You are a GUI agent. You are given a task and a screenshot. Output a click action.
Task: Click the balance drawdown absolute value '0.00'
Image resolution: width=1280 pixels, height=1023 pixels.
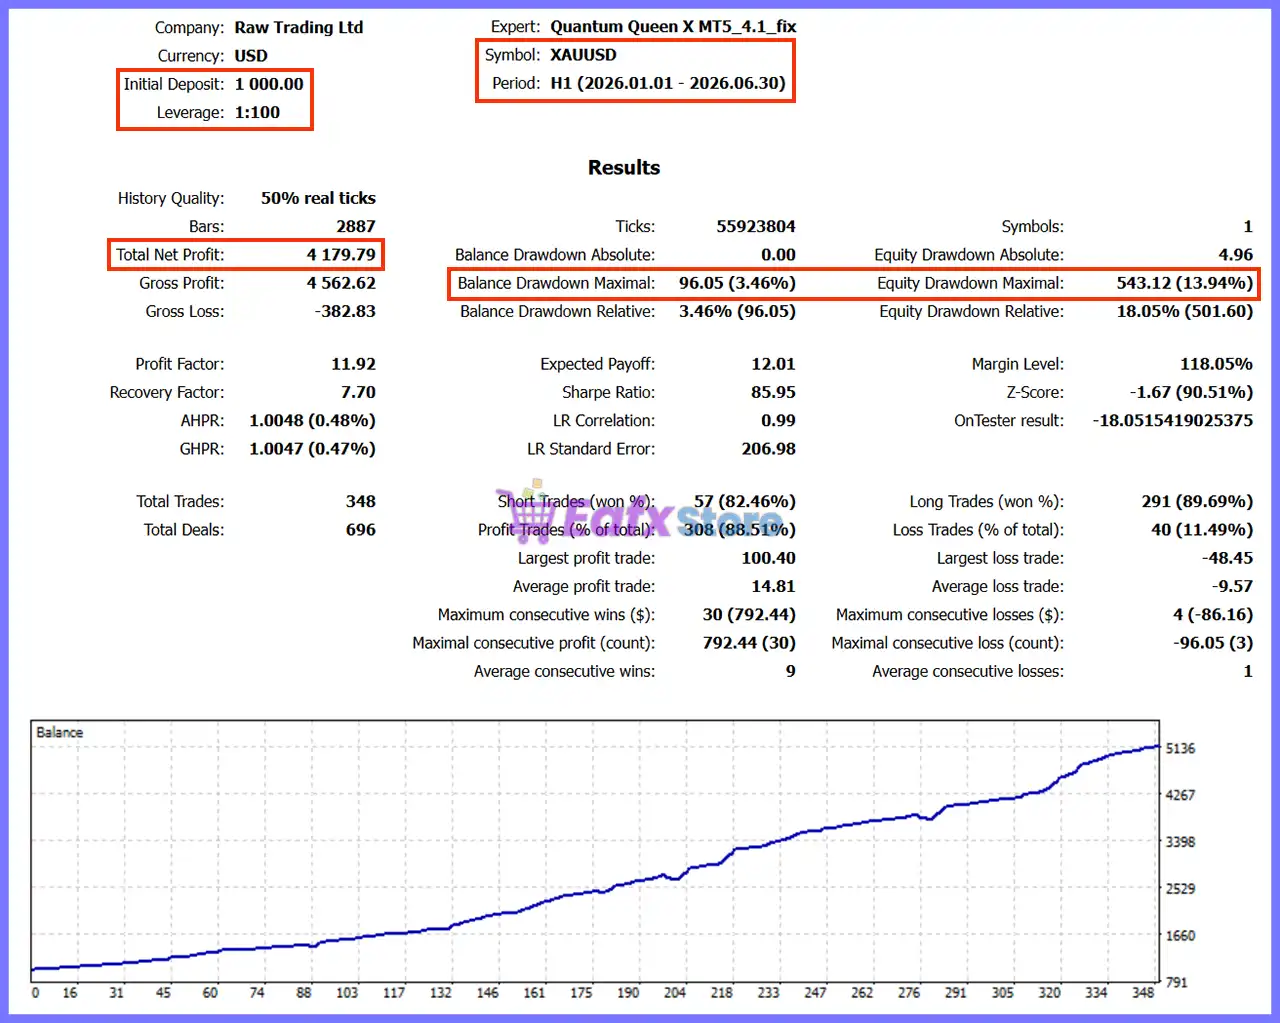click(778, 254)
